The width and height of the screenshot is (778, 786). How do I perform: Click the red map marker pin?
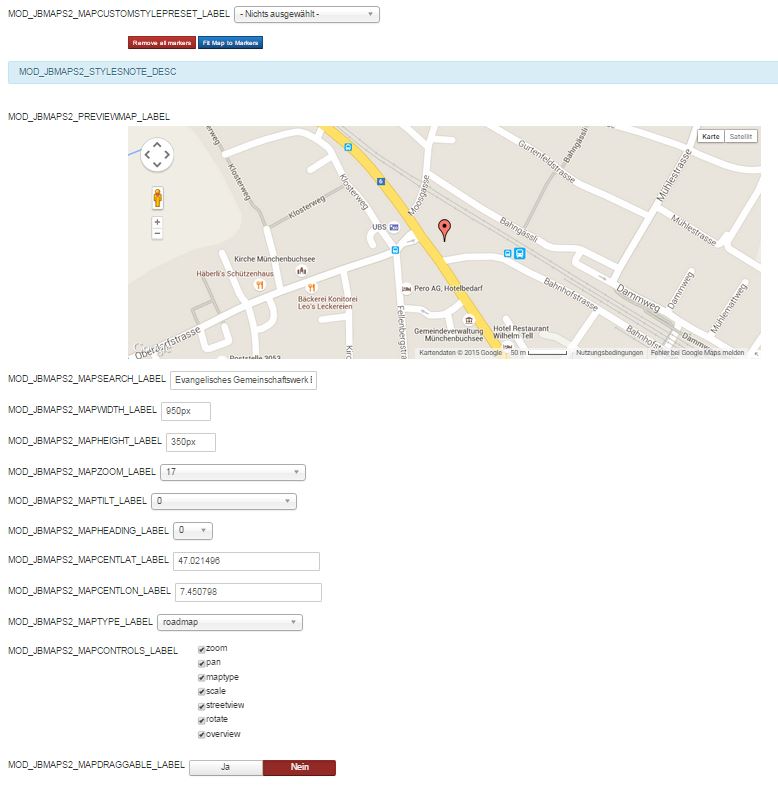(444, 229)
